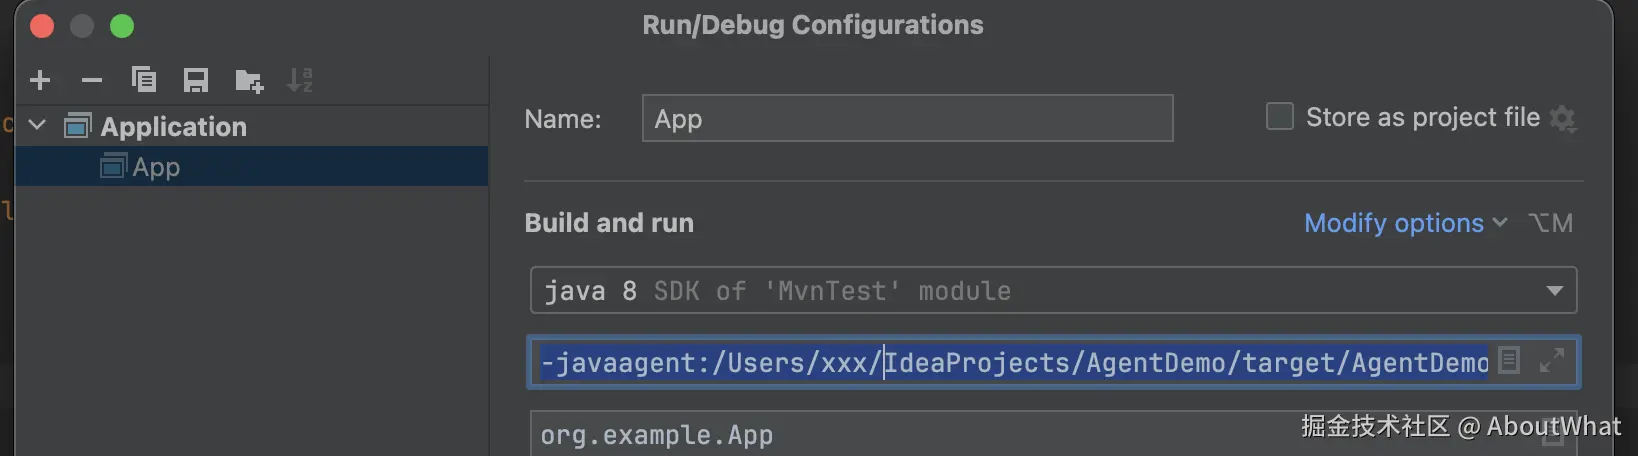Open the java 8 SDK dropdown
Viewport: 1638px width, 456px height.
pyautogui.click(x=1554, y=291)
